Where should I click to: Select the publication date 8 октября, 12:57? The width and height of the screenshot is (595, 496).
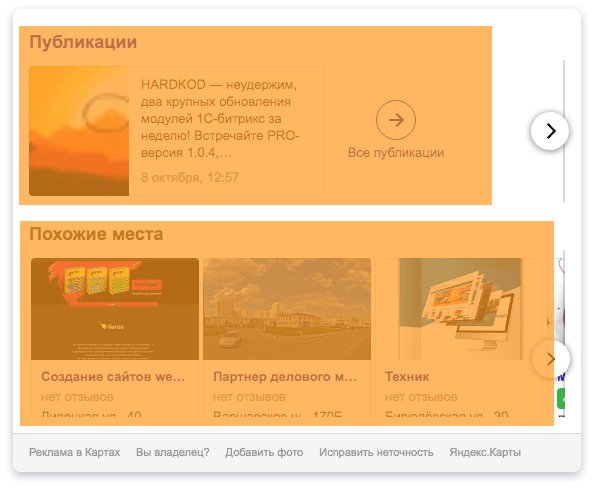pos(190,177)
